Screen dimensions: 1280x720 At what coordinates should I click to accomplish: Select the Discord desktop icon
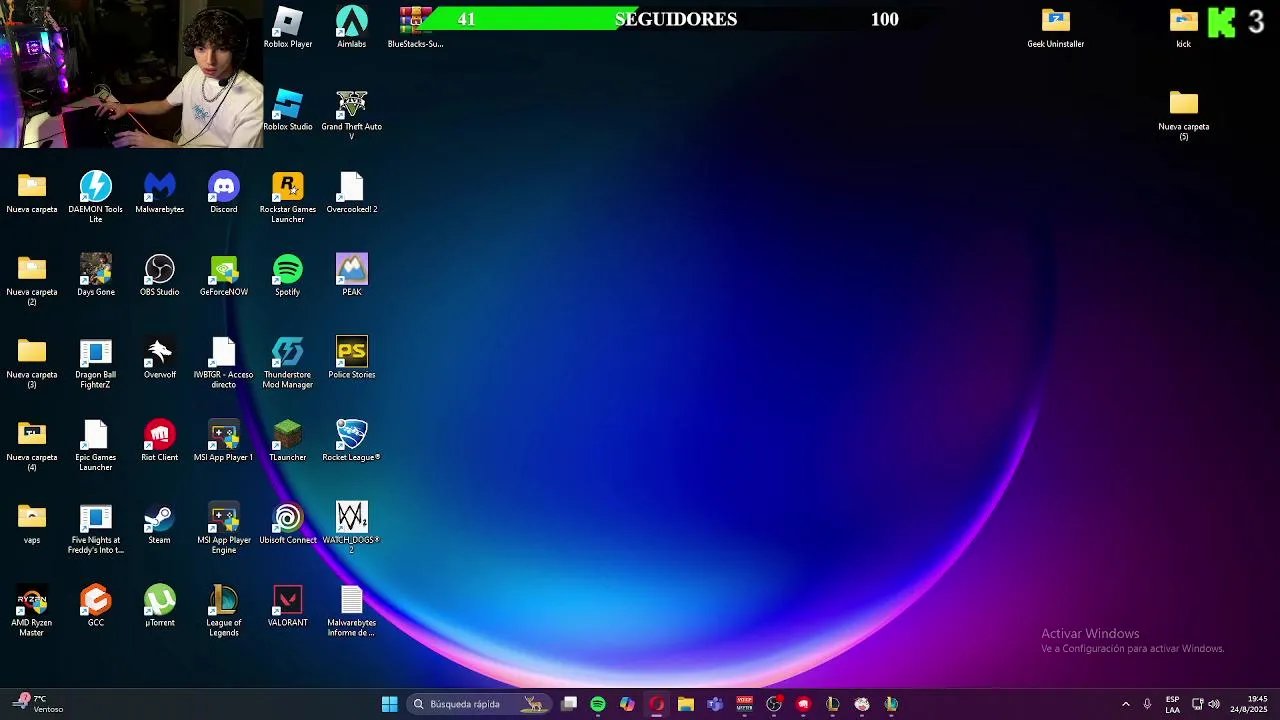coord(224,193)
